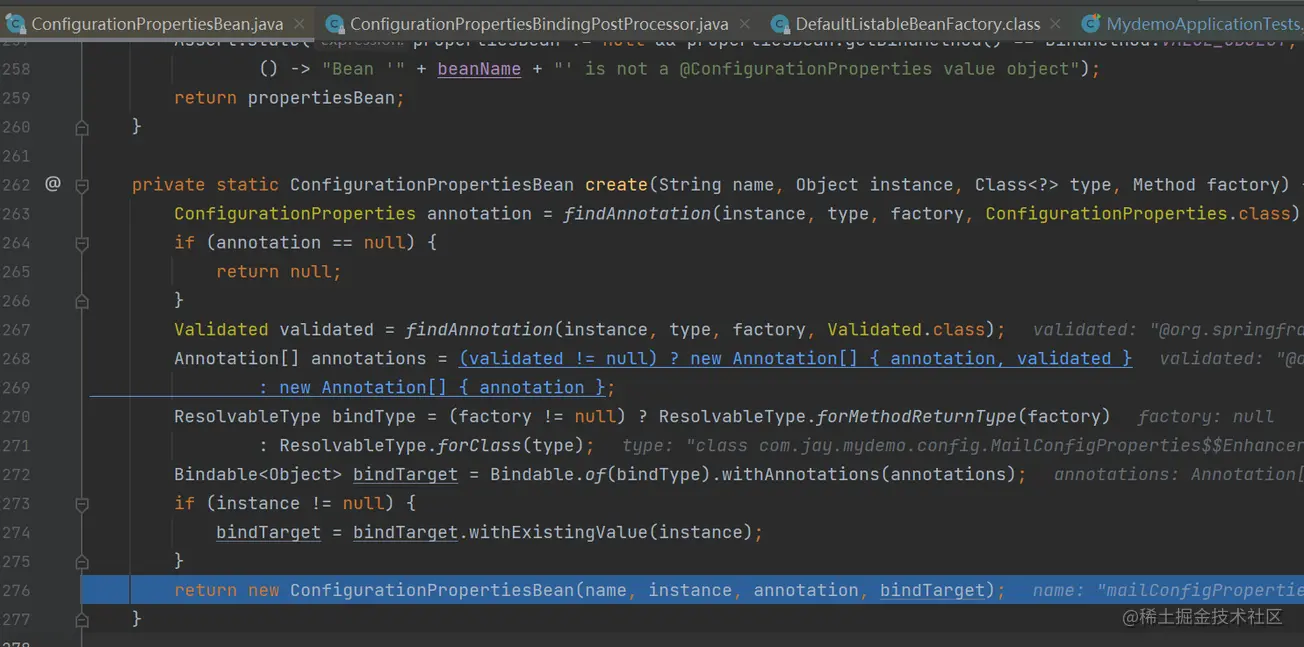Collapse annotation null-check block at line 264
The width and height of the screenshot is (1304, 647).
click(82, 243)
